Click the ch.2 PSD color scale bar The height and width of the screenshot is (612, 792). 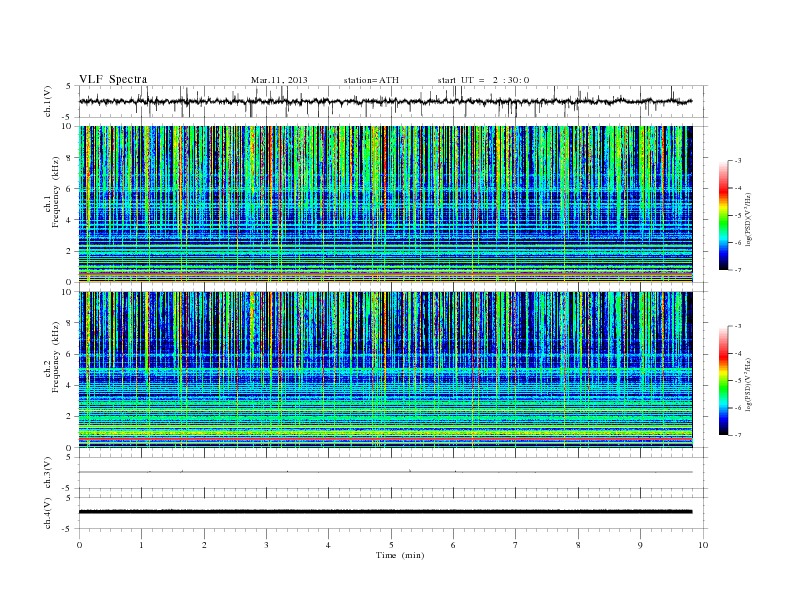pyautogui.click(x=724, y=381)
